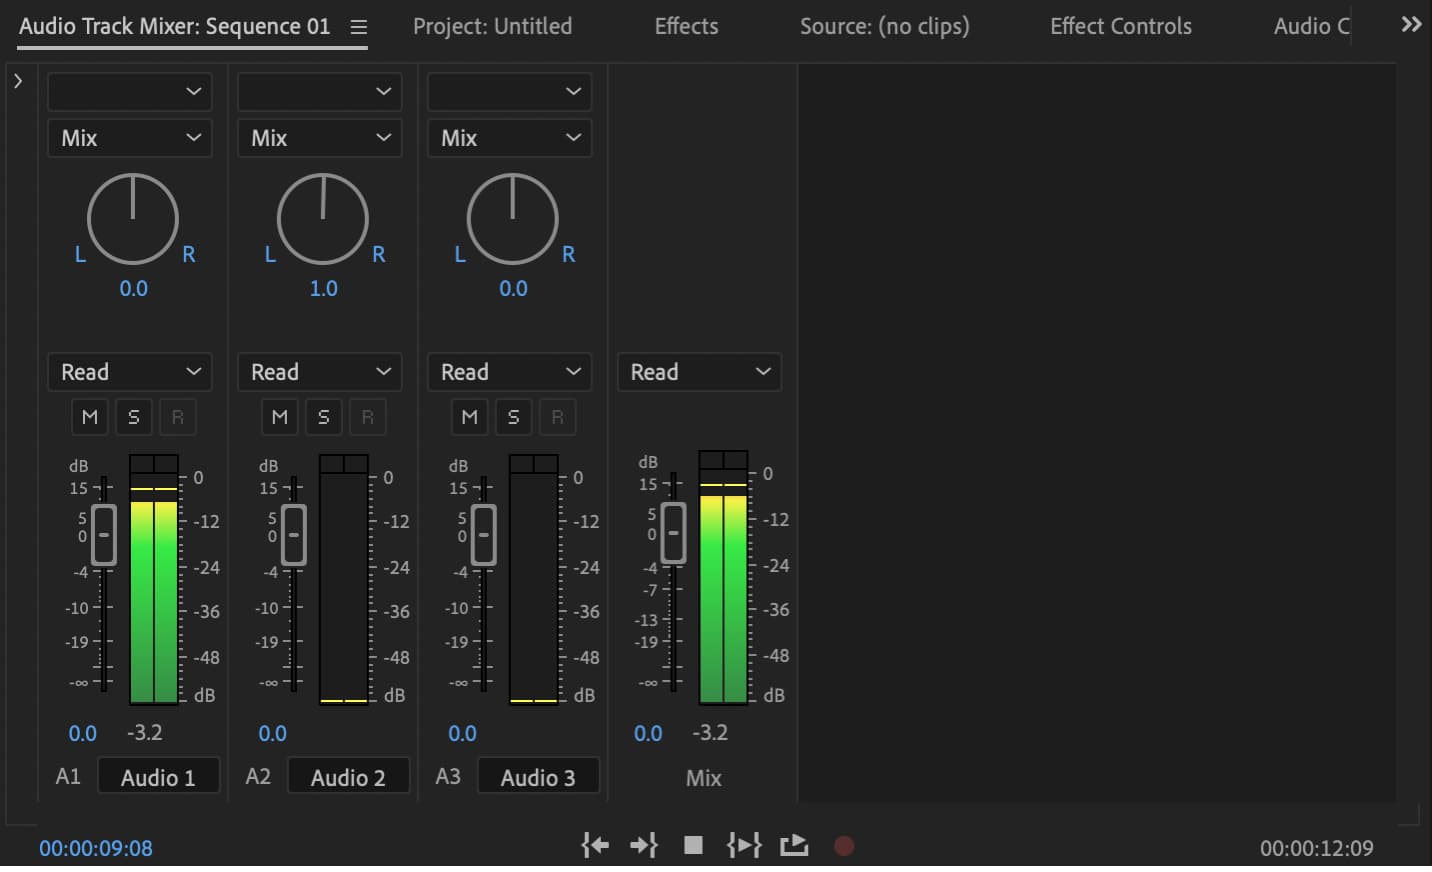Screen dimensions: 1432x872
Task: Switch to the Effect Controls tab
Action: (1120, 27)
